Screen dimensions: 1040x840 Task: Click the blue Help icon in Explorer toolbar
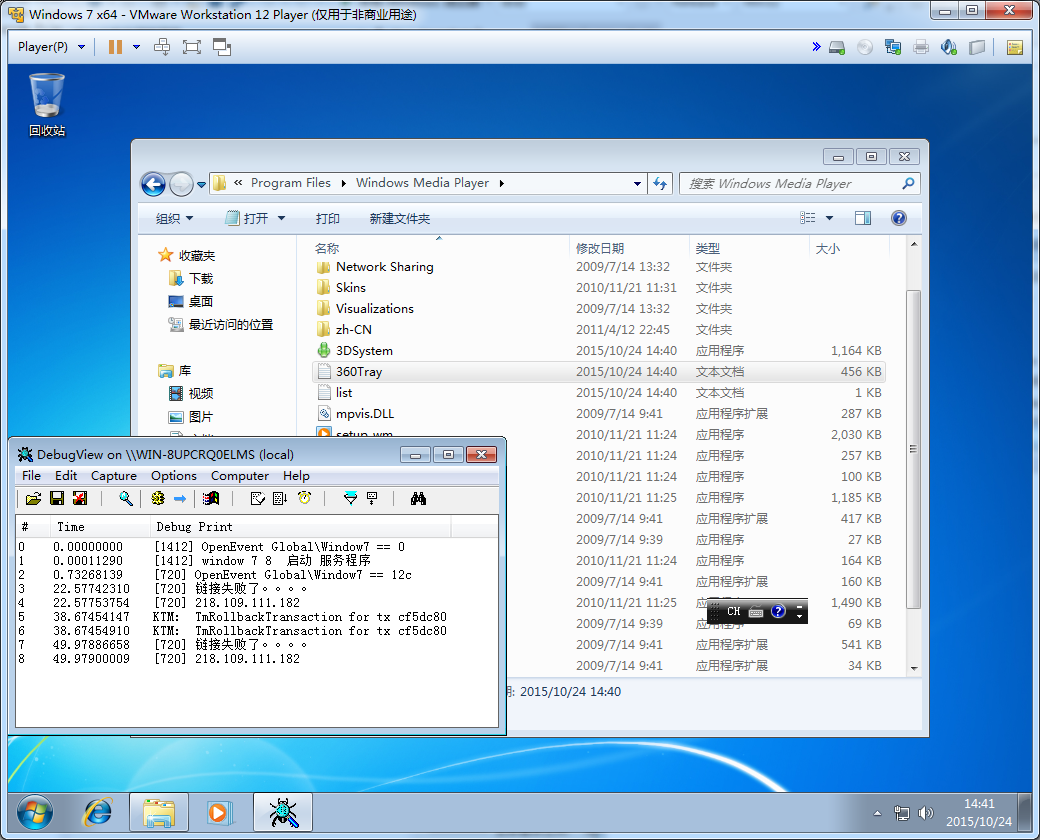coord(899,218)
